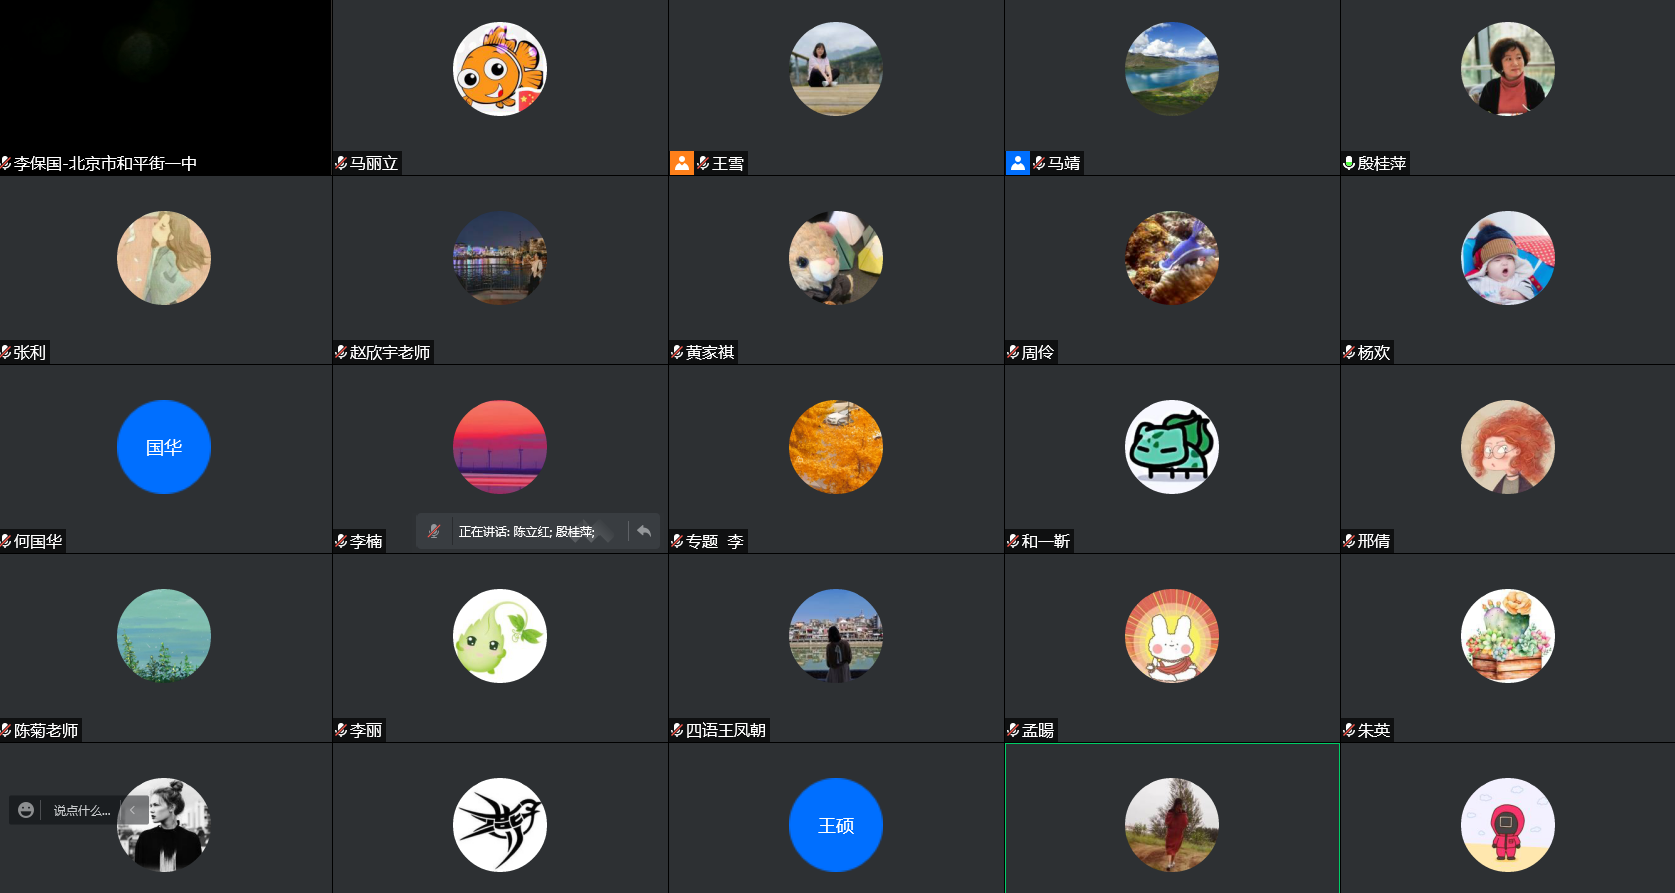Click the '说点什么...' chat input field
1675x893 pixels.
coord(81,811)
